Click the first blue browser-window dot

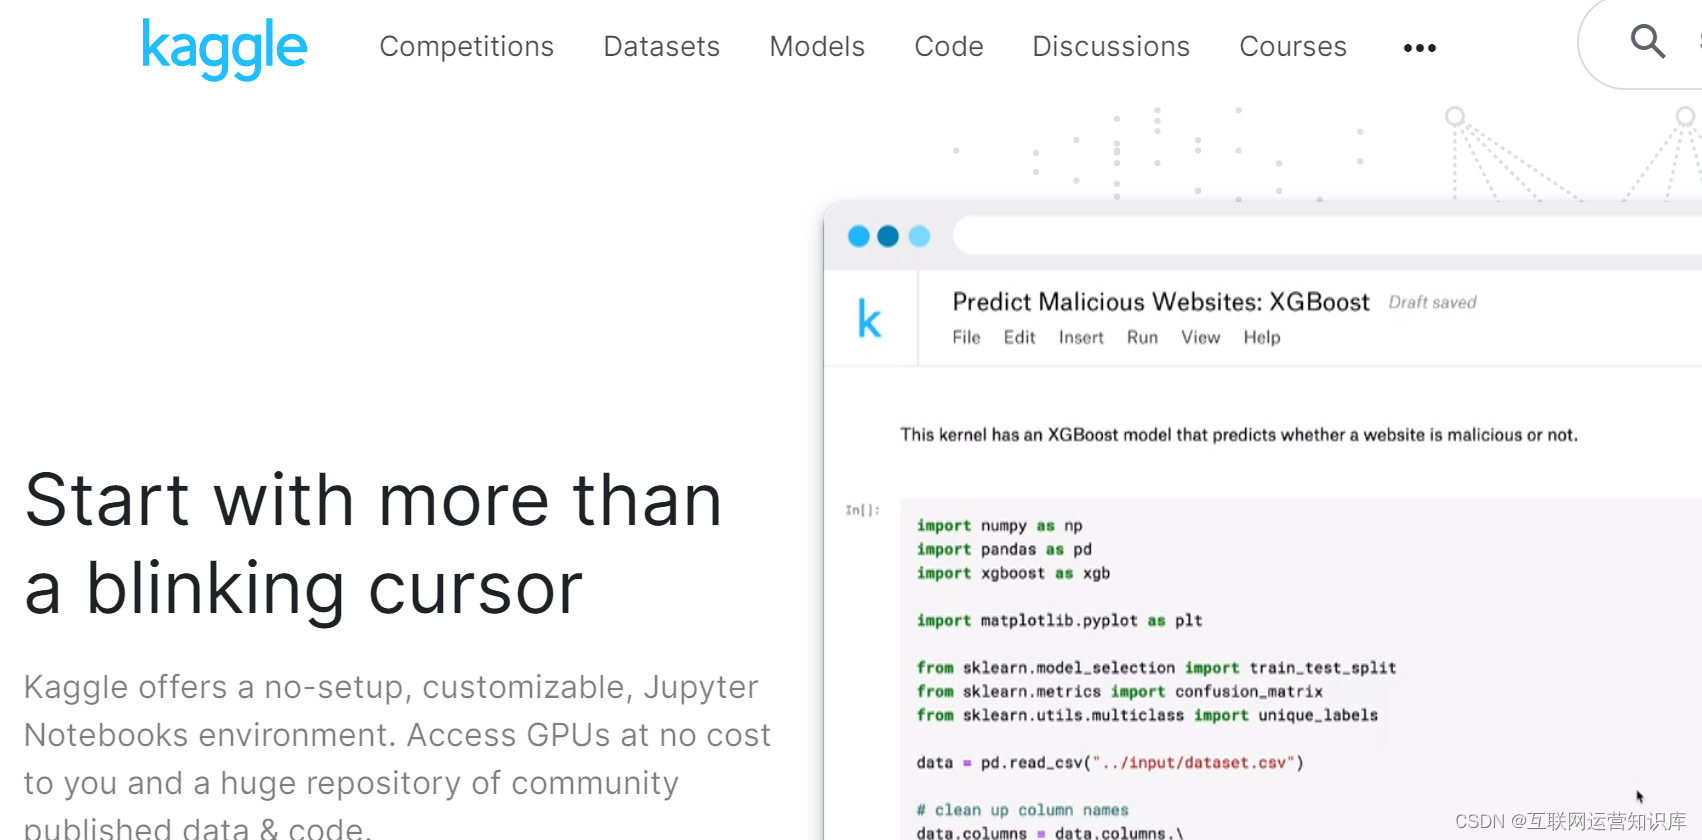[x=858, y=236]
